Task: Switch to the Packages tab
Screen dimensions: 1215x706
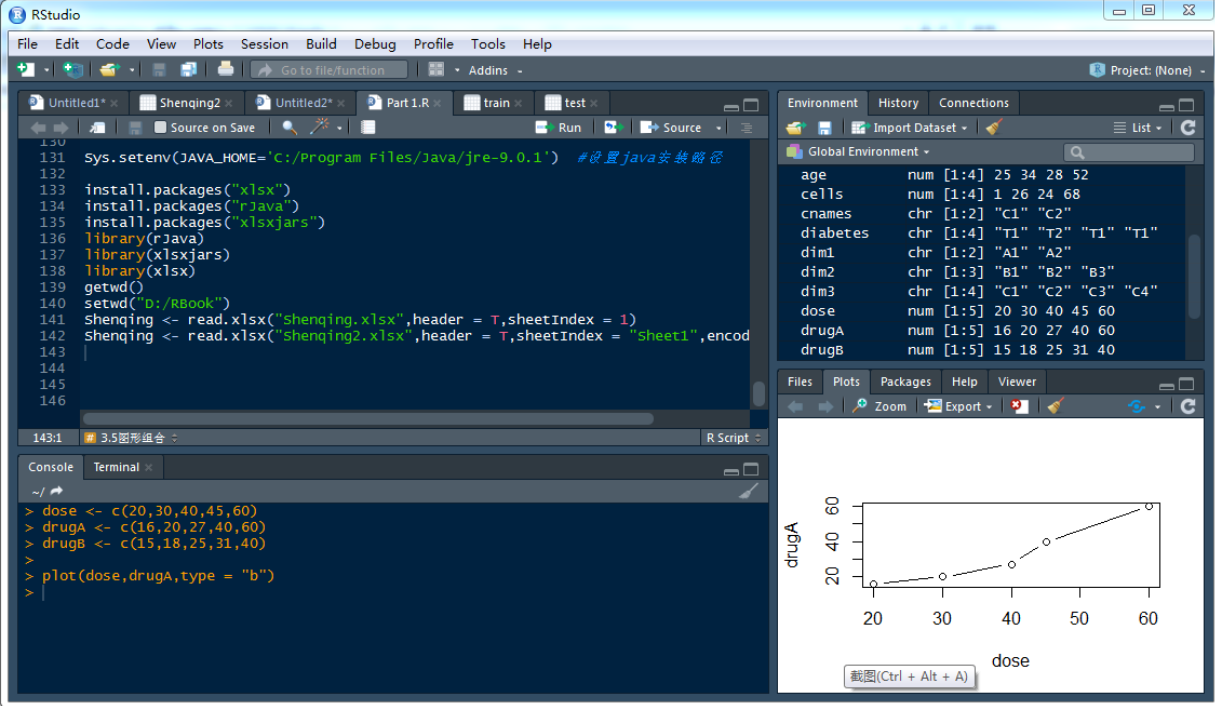Action: [x=906, y=382]
